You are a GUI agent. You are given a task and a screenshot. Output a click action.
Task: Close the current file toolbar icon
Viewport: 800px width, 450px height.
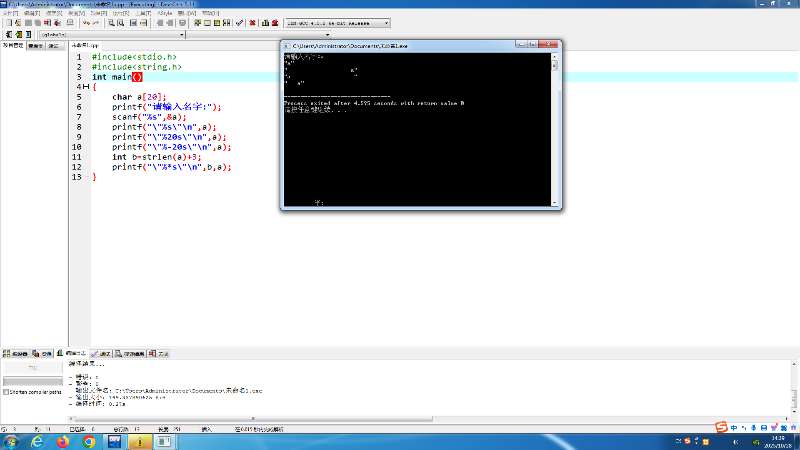coord(47,23)
